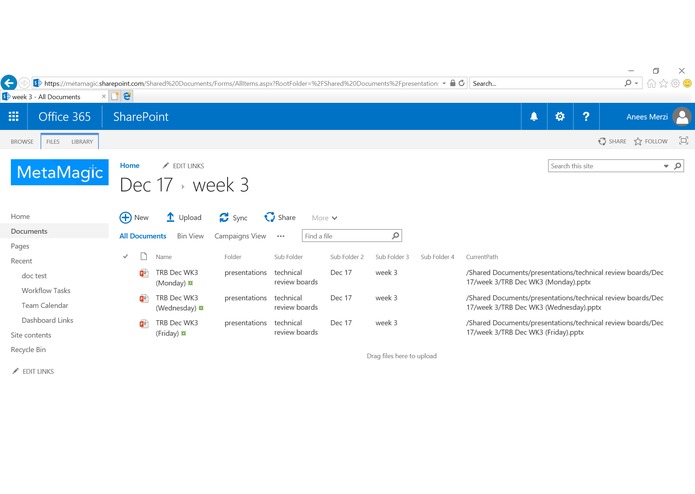695x494 pixels.
Task: Open a new browser tab button
Action: tap(114, 96)
